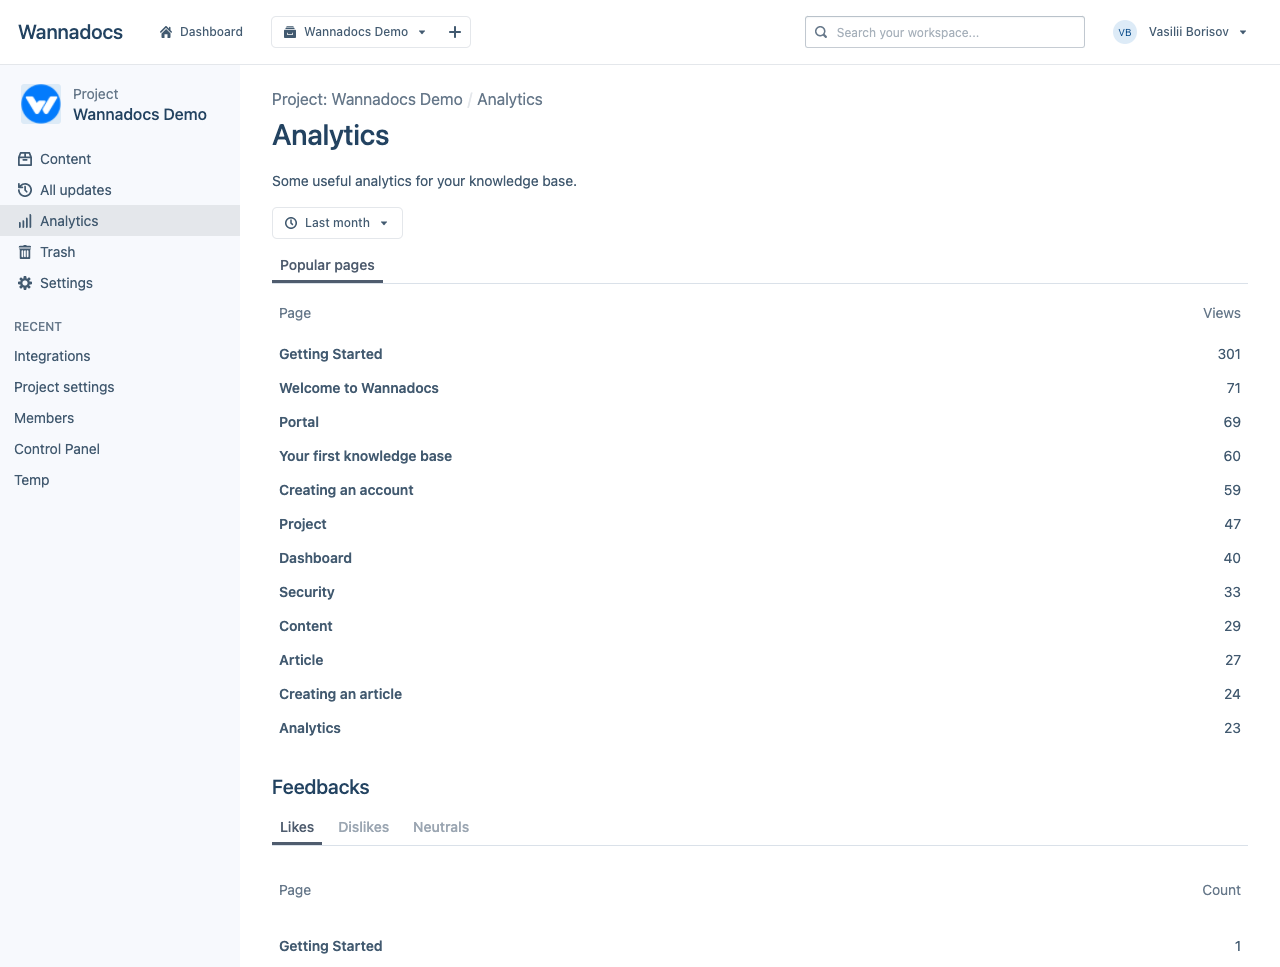Click the plus icon to add project
This screenshot has height=967, width=1280.
tap(455, 32)
